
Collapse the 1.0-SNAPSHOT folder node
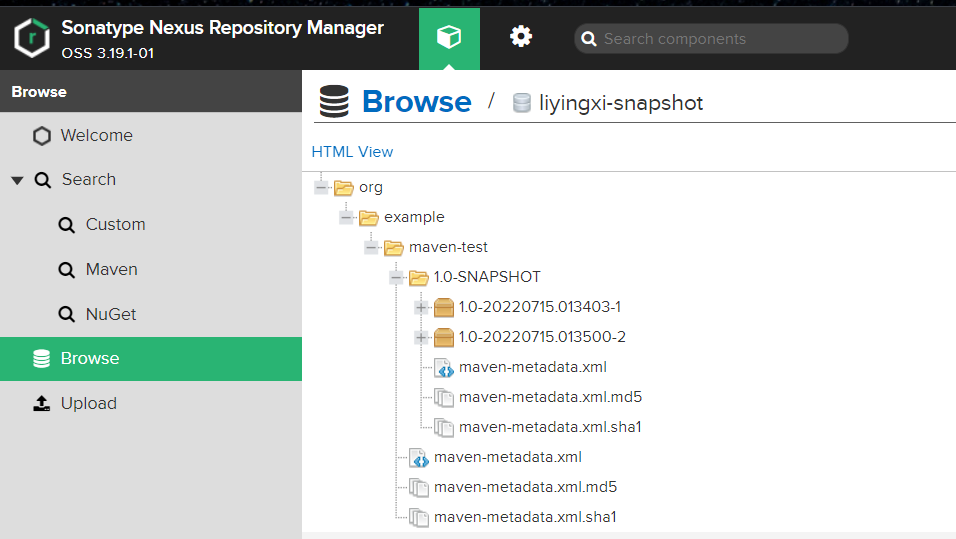396,277
